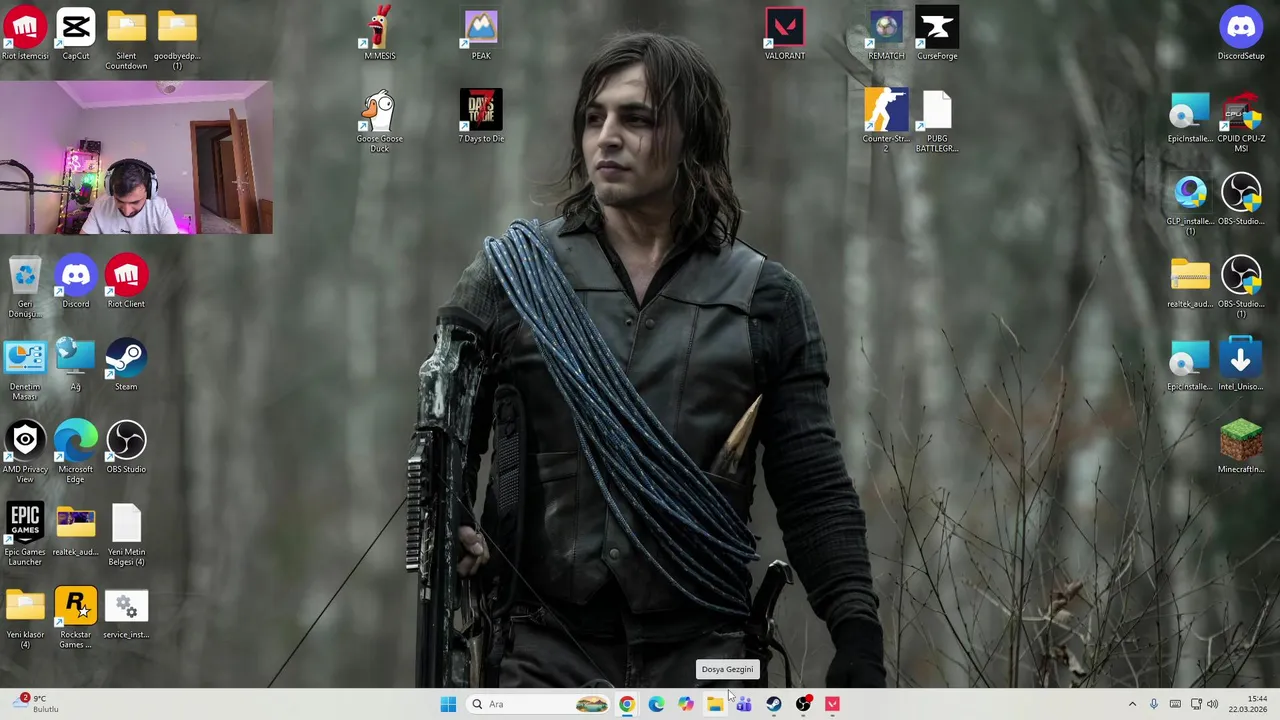This screenshot has width=1280, height=720.
Task: Select the Epicinstaller icon beside Intel_Uniso
Action: (x=1190, y=365)
